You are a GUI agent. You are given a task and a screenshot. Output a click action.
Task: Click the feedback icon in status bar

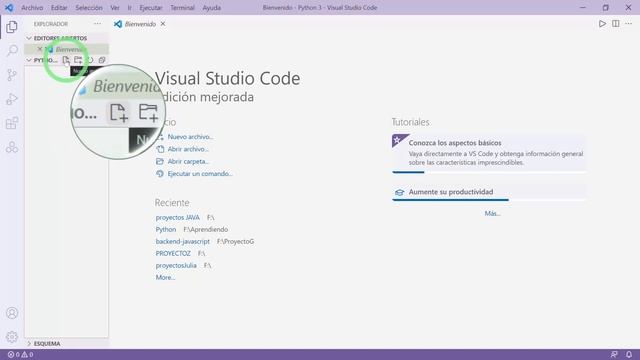(614, 355)
